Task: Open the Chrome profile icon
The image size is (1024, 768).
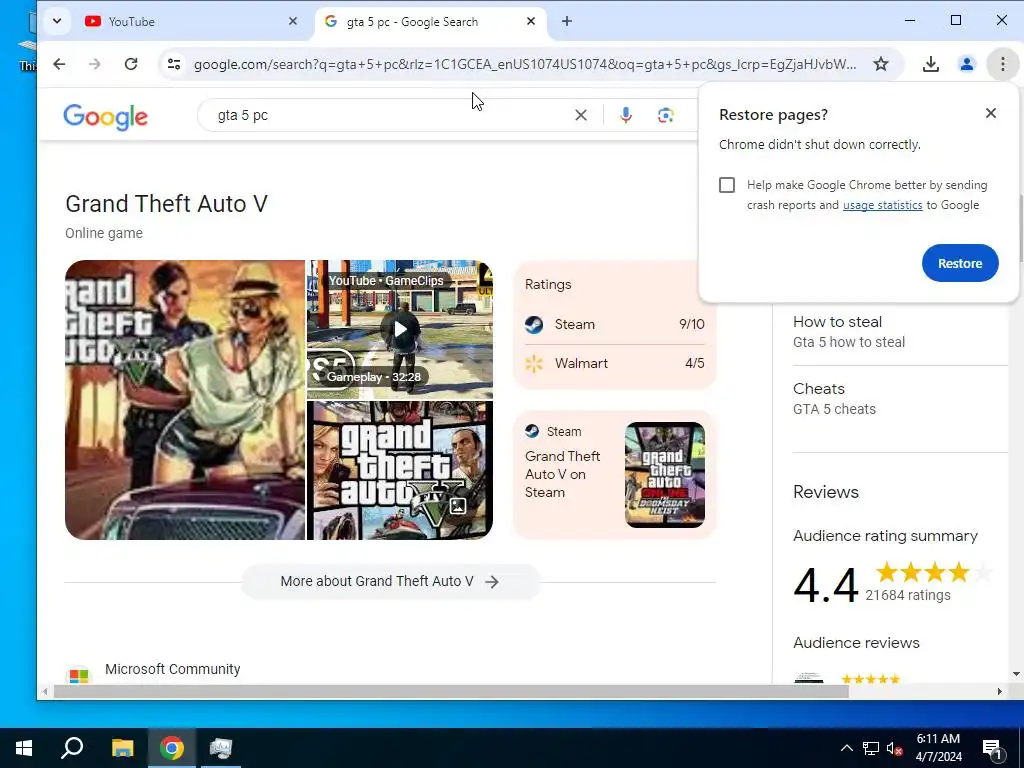Action: click(967, 64)
